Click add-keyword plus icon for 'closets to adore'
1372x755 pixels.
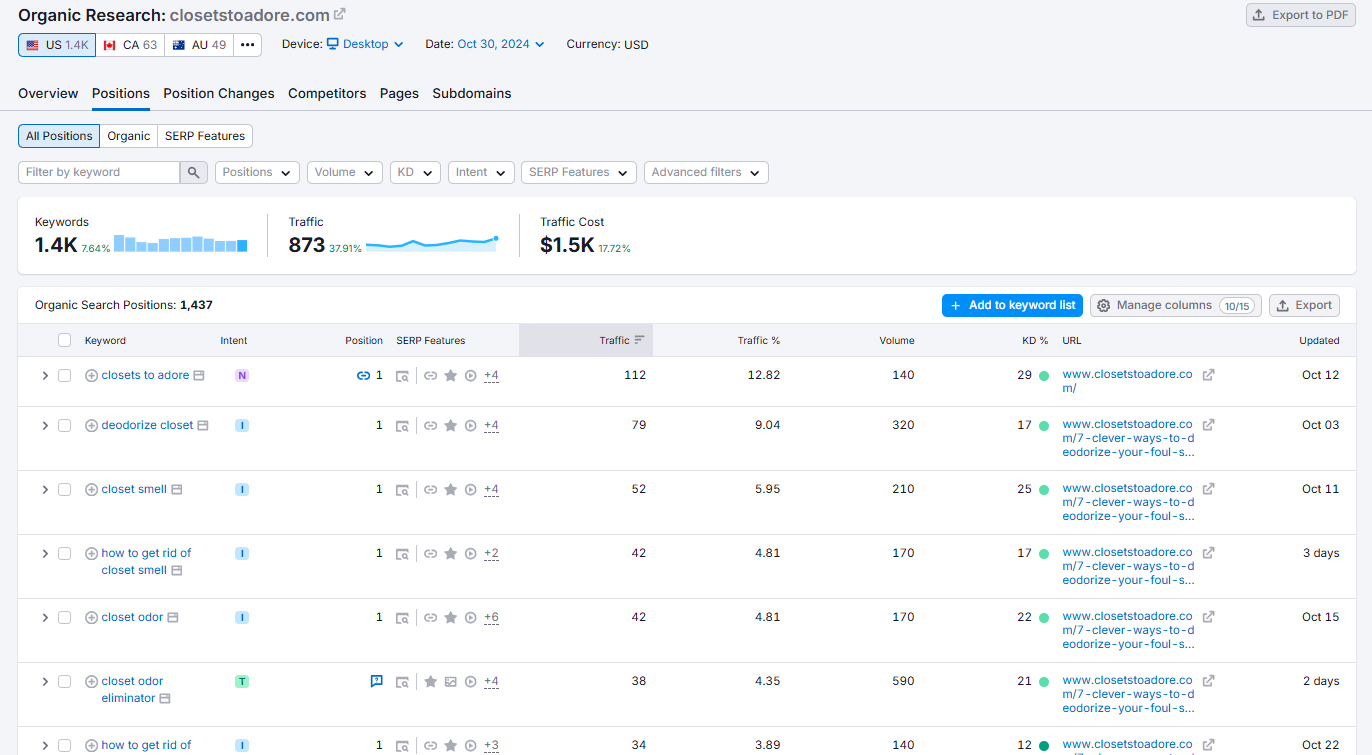tap(91, 375)
